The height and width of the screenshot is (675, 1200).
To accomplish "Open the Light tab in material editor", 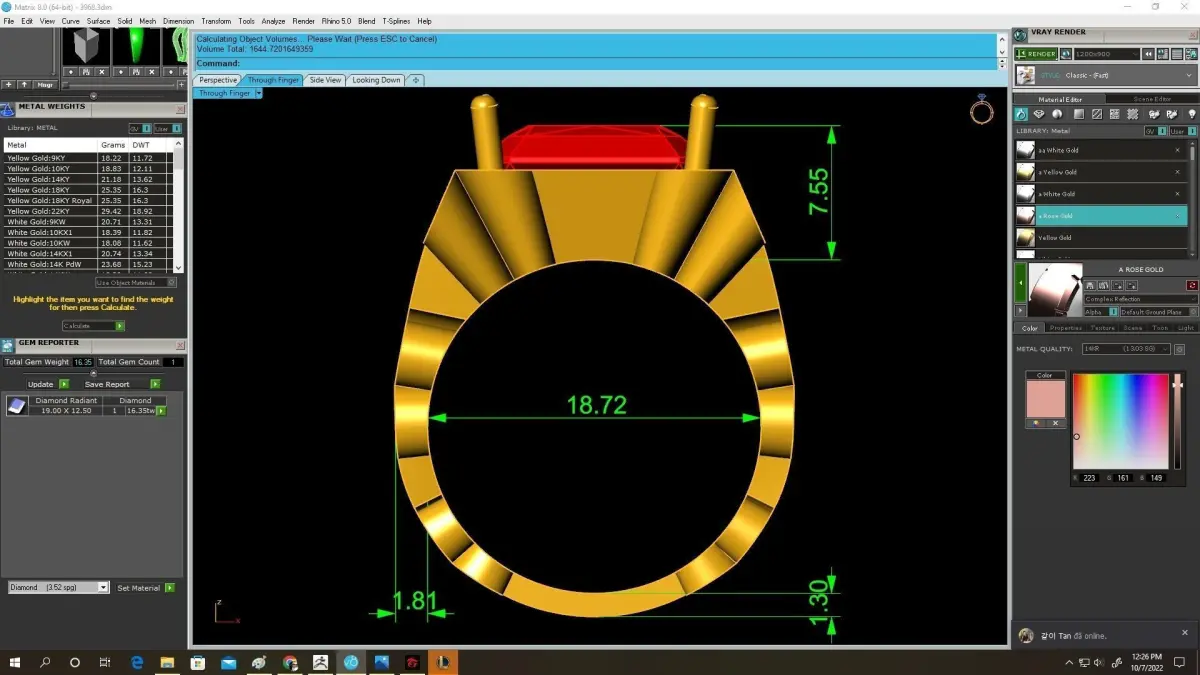I will pos(1186,328).
